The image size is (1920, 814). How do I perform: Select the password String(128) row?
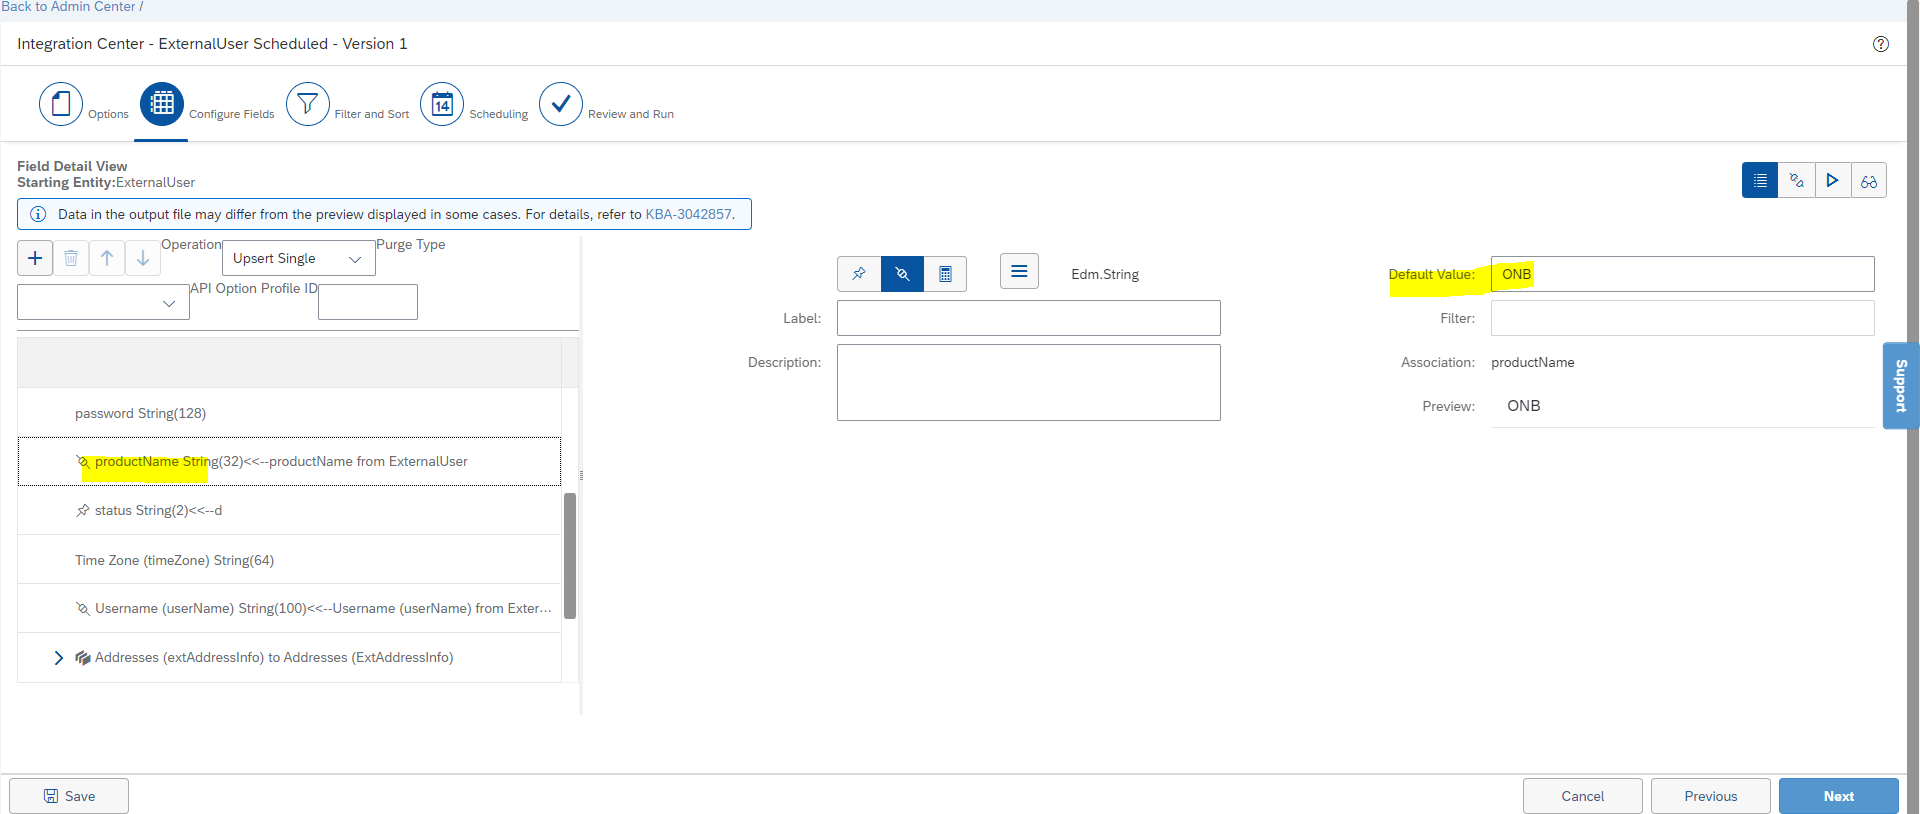point(289,413)
